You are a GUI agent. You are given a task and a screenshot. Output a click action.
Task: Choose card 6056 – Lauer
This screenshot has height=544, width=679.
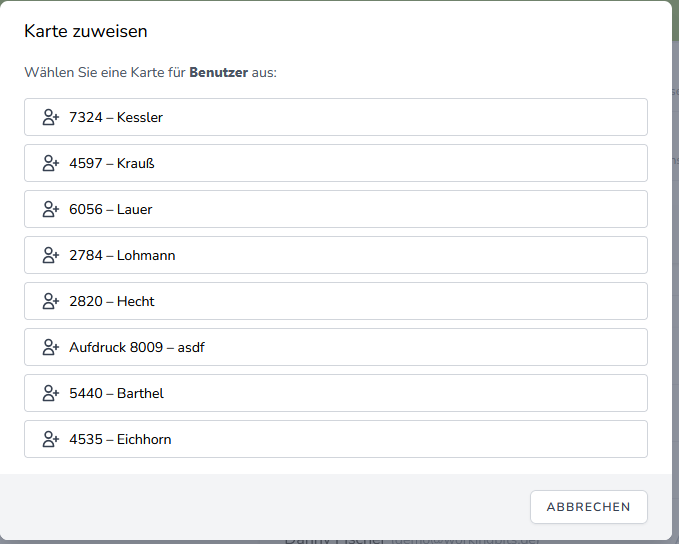(x=336, y=209)
